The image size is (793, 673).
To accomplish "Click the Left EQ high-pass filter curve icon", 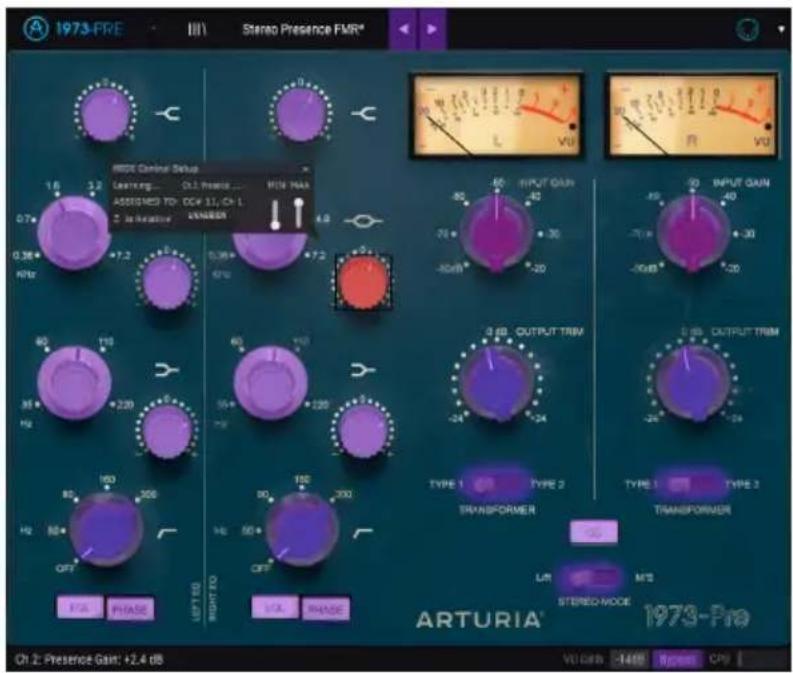I will (x=167, y=532).
